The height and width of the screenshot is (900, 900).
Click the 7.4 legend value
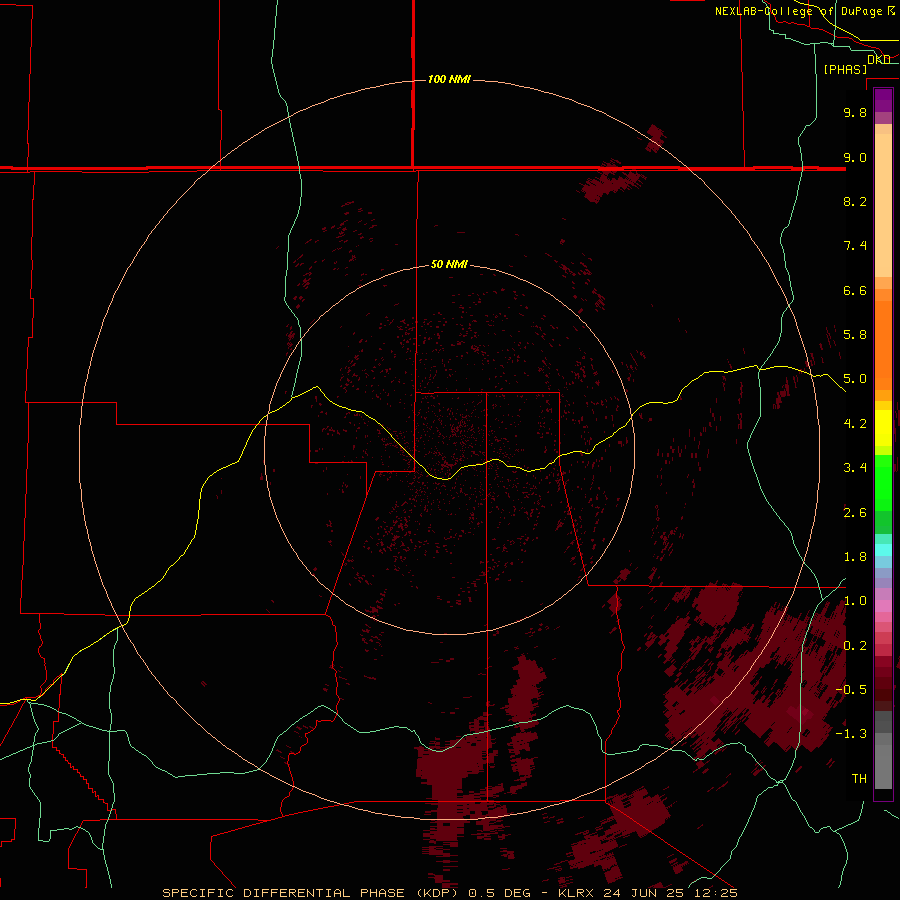click(855, 246)
